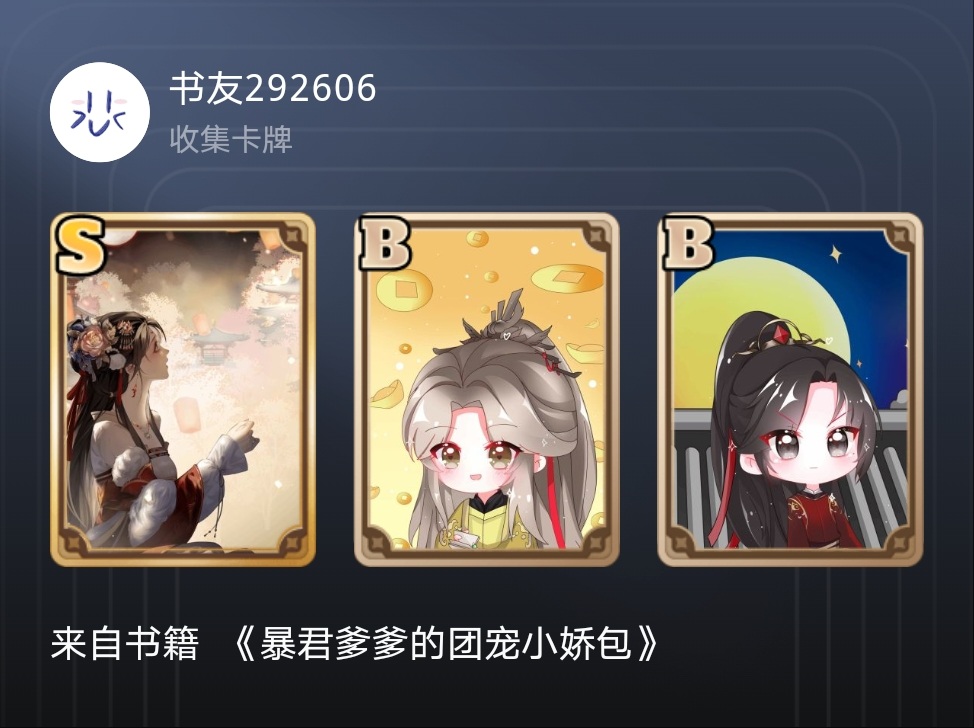Tap the 收集卡牌 subtitle text
This screenshot has height=728, width=974.
[x=230, y=139]
